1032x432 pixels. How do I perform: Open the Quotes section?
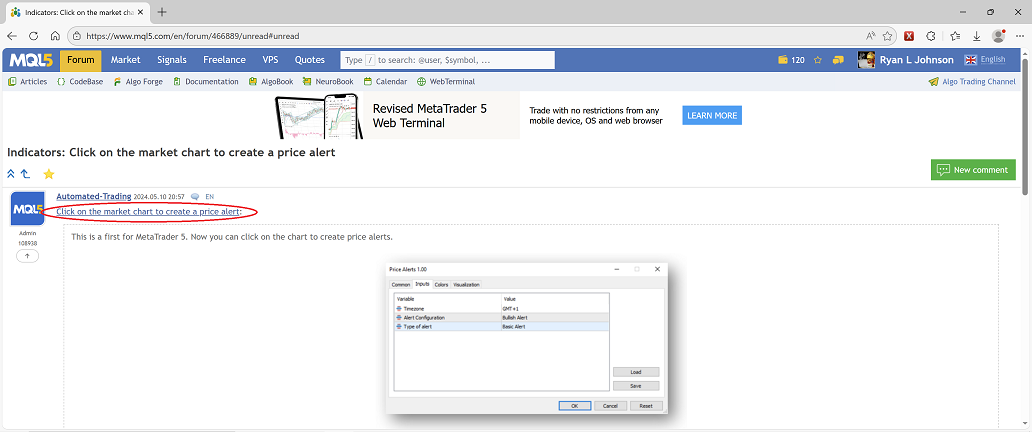[309, 60]
